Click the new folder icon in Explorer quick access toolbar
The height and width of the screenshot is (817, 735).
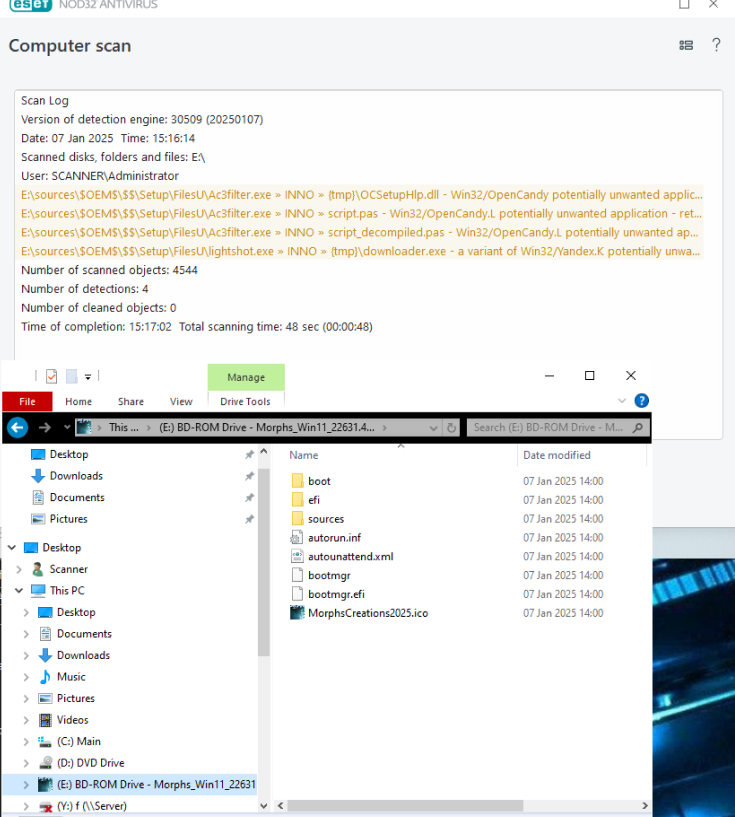pyautogui.click(x=72, y=376)
